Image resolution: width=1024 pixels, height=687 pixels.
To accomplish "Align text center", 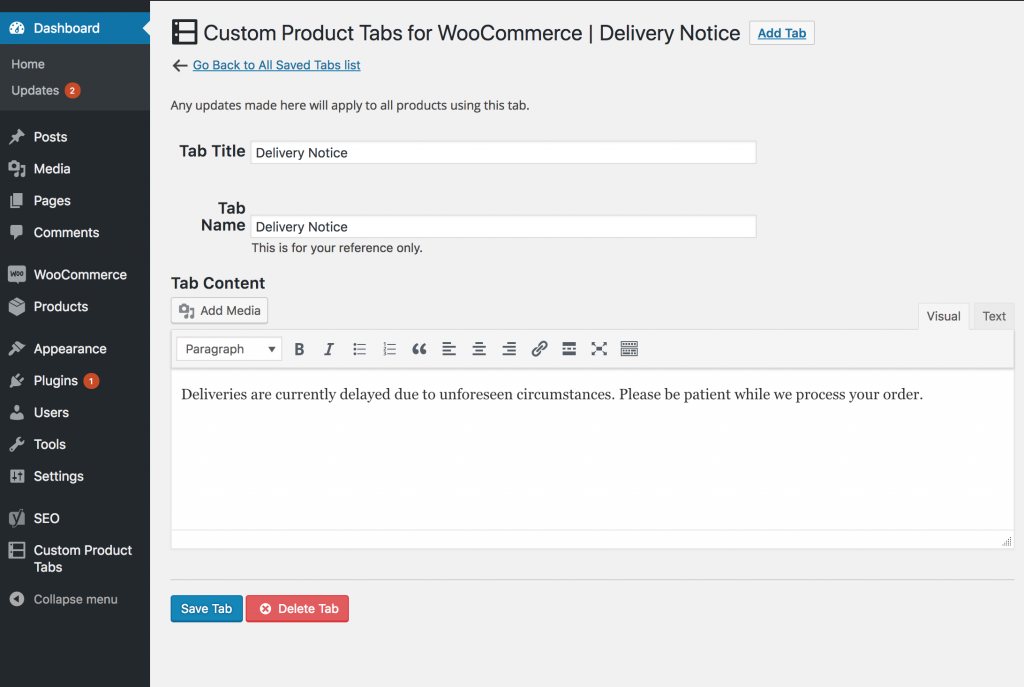I will [479, 349].
